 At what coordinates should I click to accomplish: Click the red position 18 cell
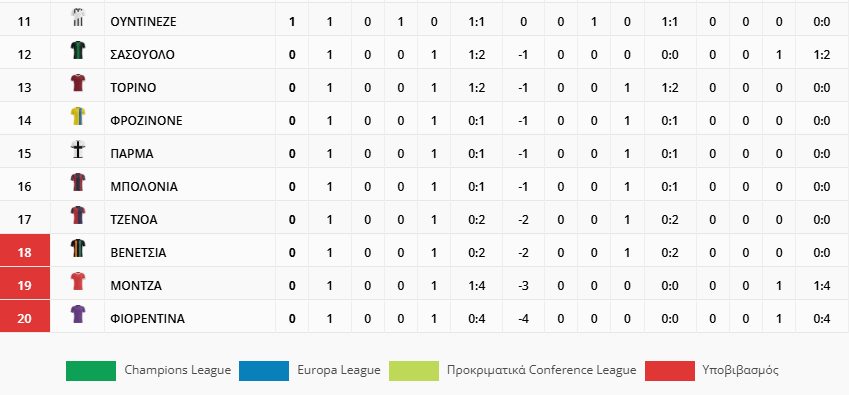[25, 251]
